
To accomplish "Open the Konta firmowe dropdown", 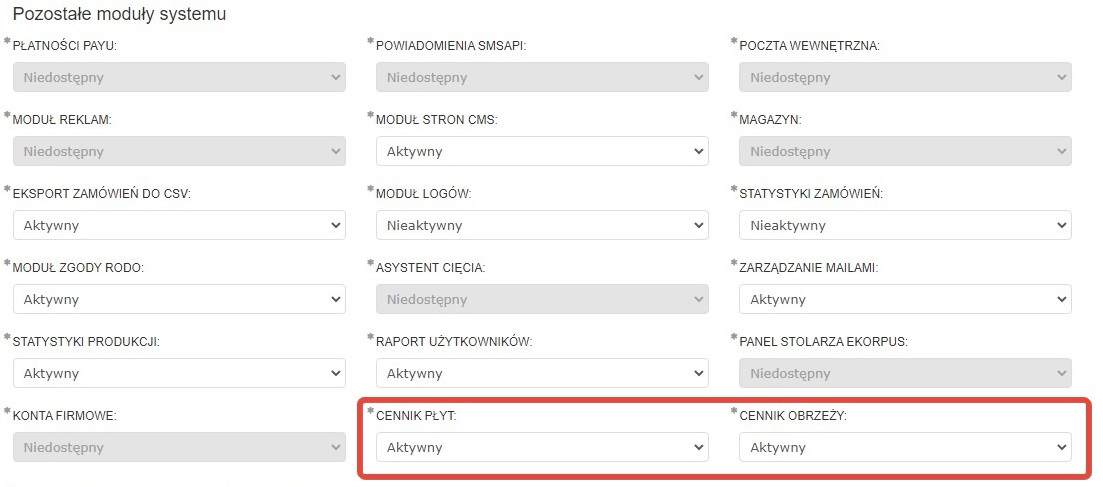I will coord(179,447).
